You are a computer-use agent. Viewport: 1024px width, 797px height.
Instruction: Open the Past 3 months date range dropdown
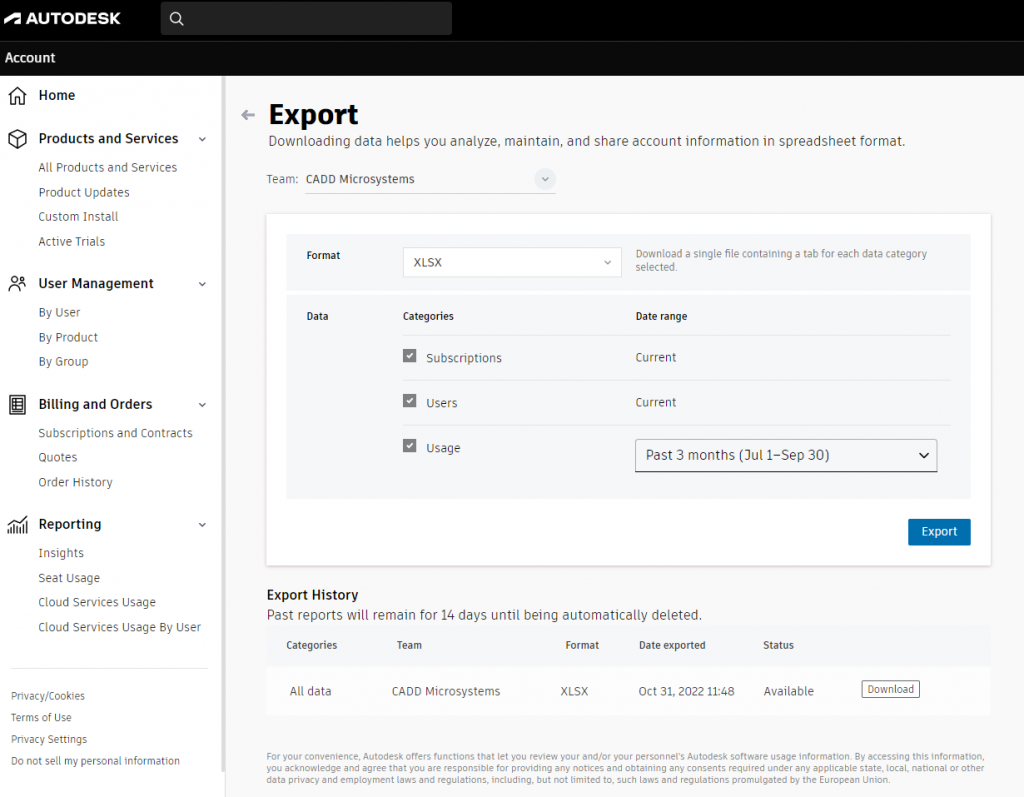pos(786,455)
